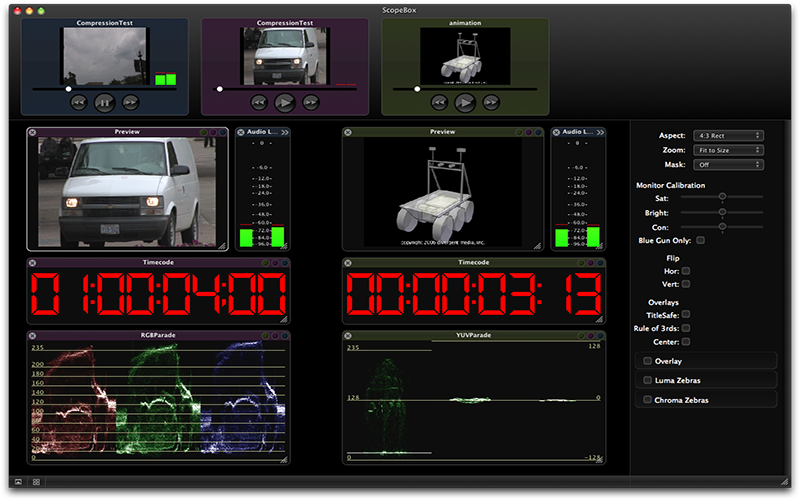The height and width of the screenshot is (500, 800).
Task: Close the Preview palette showing the van
Action: (x=33, y=132)
